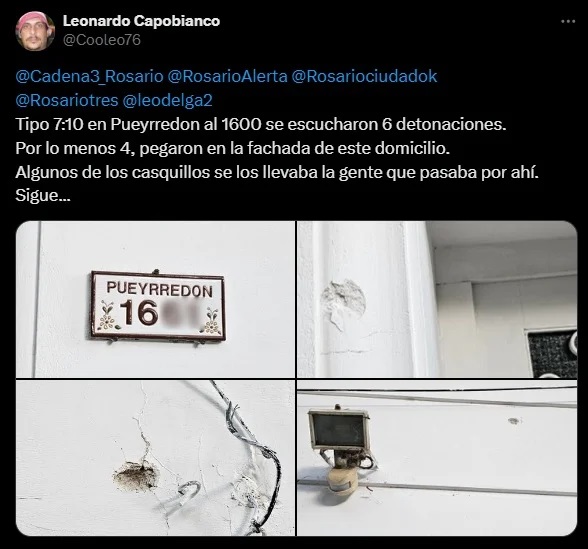The width and height of the screenshot is (588, 549).
Task: View the bullet dent on column photo
Action: point(437,299)
